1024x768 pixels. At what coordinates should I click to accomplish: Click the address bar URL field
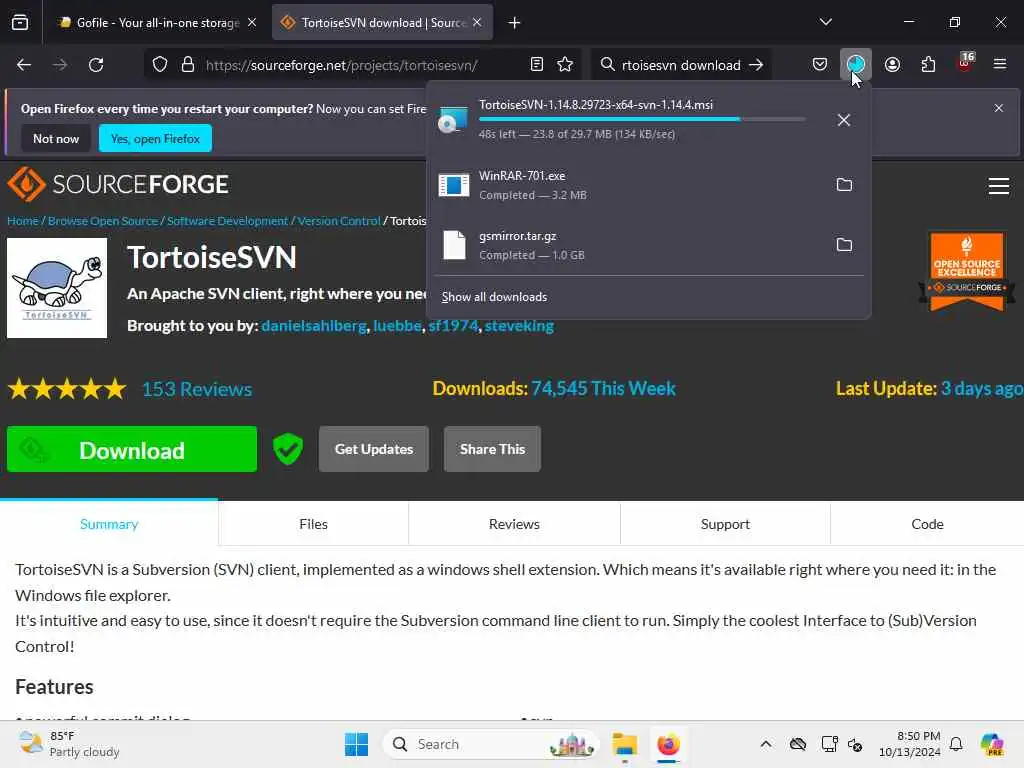click(360, 65)
